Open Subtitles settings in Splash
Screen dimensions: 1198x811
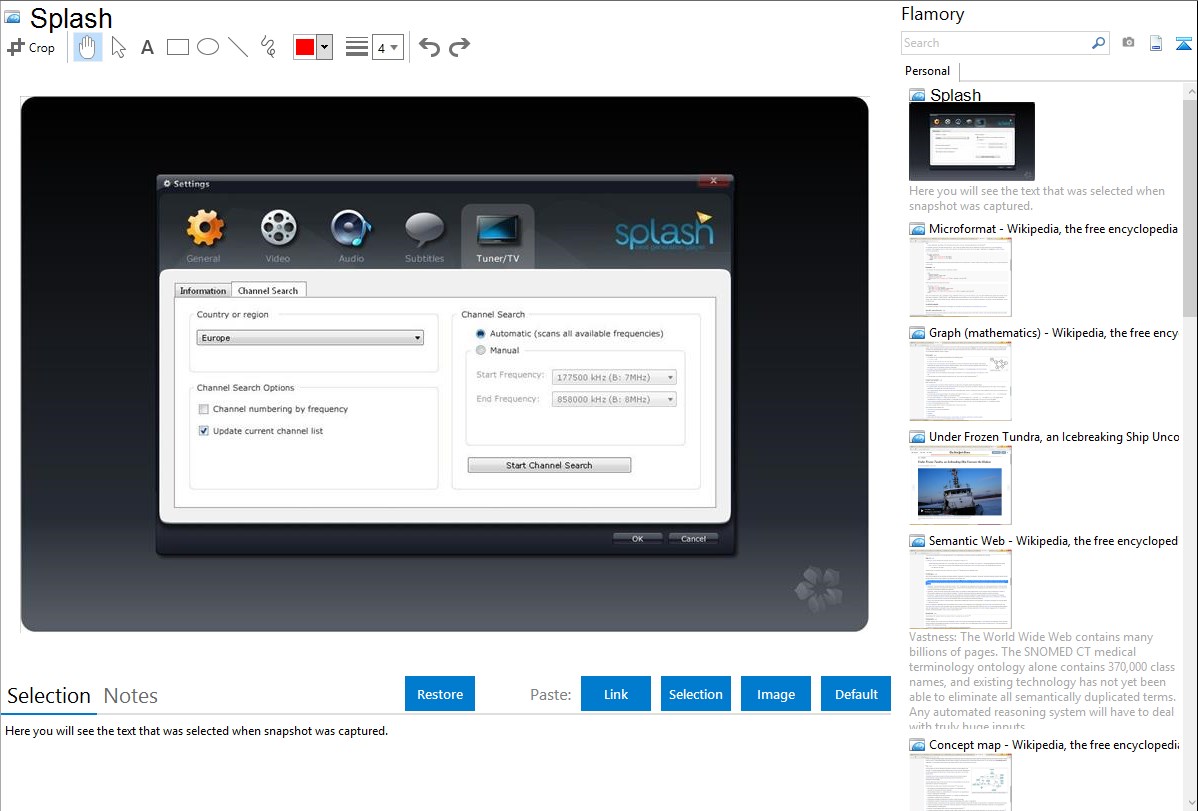pyautogui.click(x=425, y=236)
